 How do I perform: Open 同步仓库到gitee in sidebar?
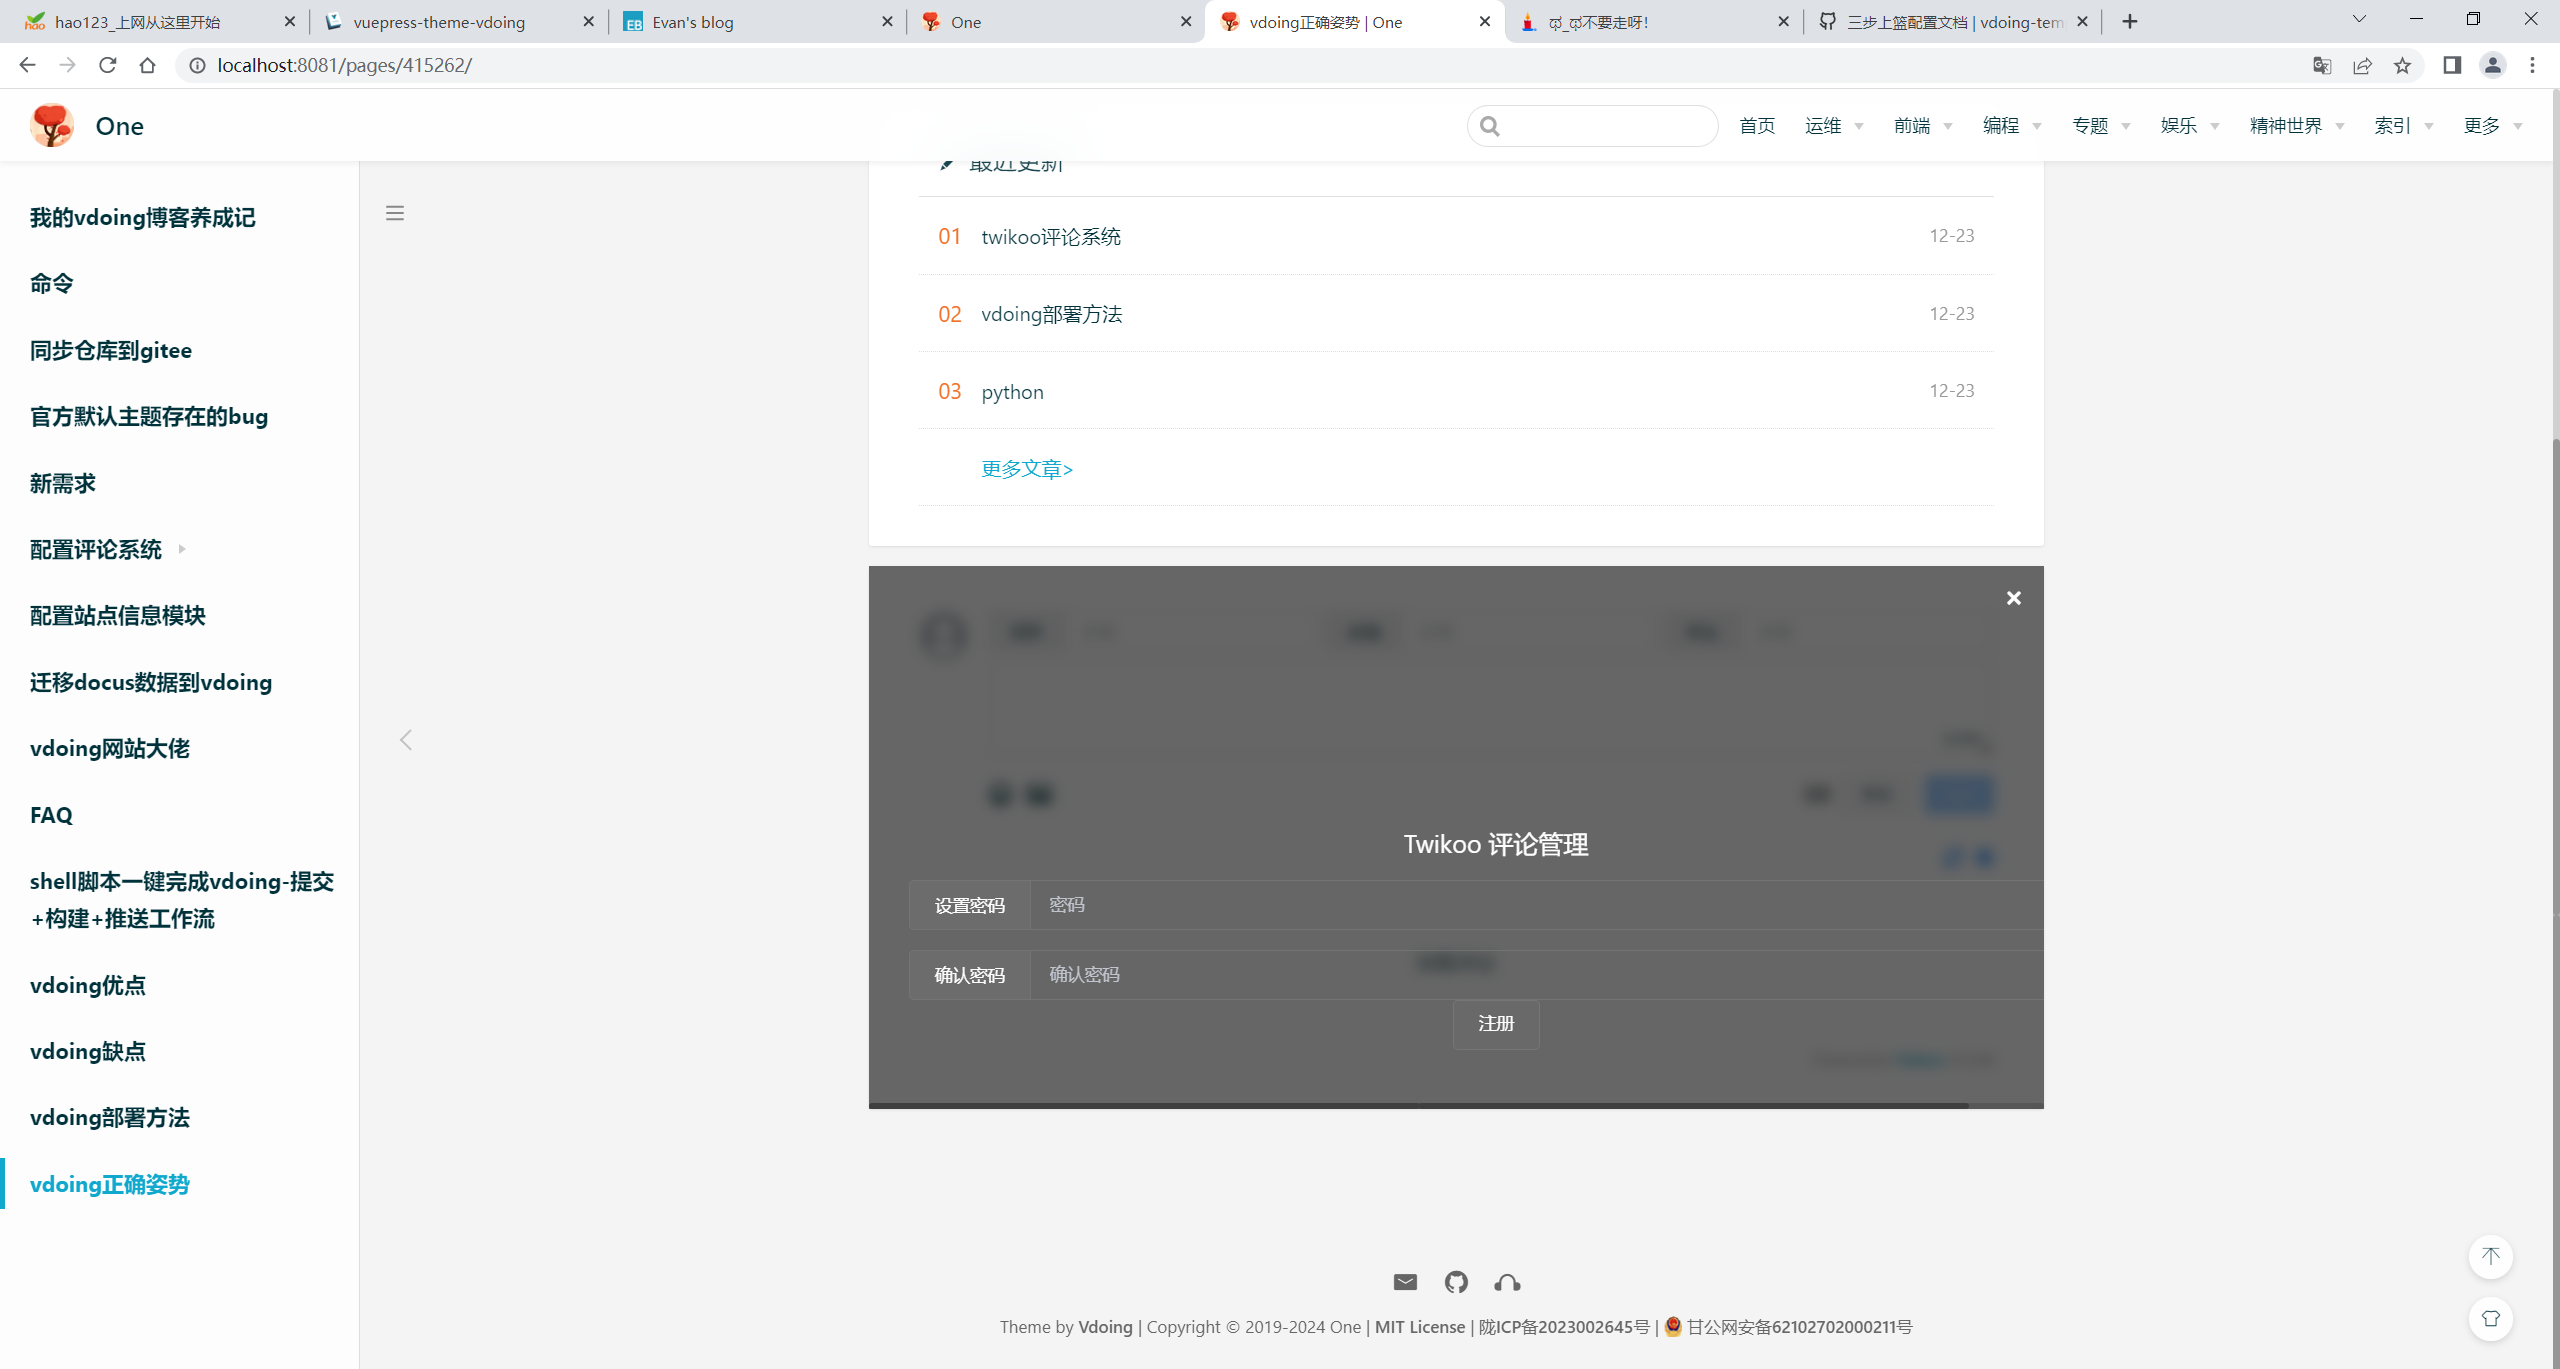point(110,350)
